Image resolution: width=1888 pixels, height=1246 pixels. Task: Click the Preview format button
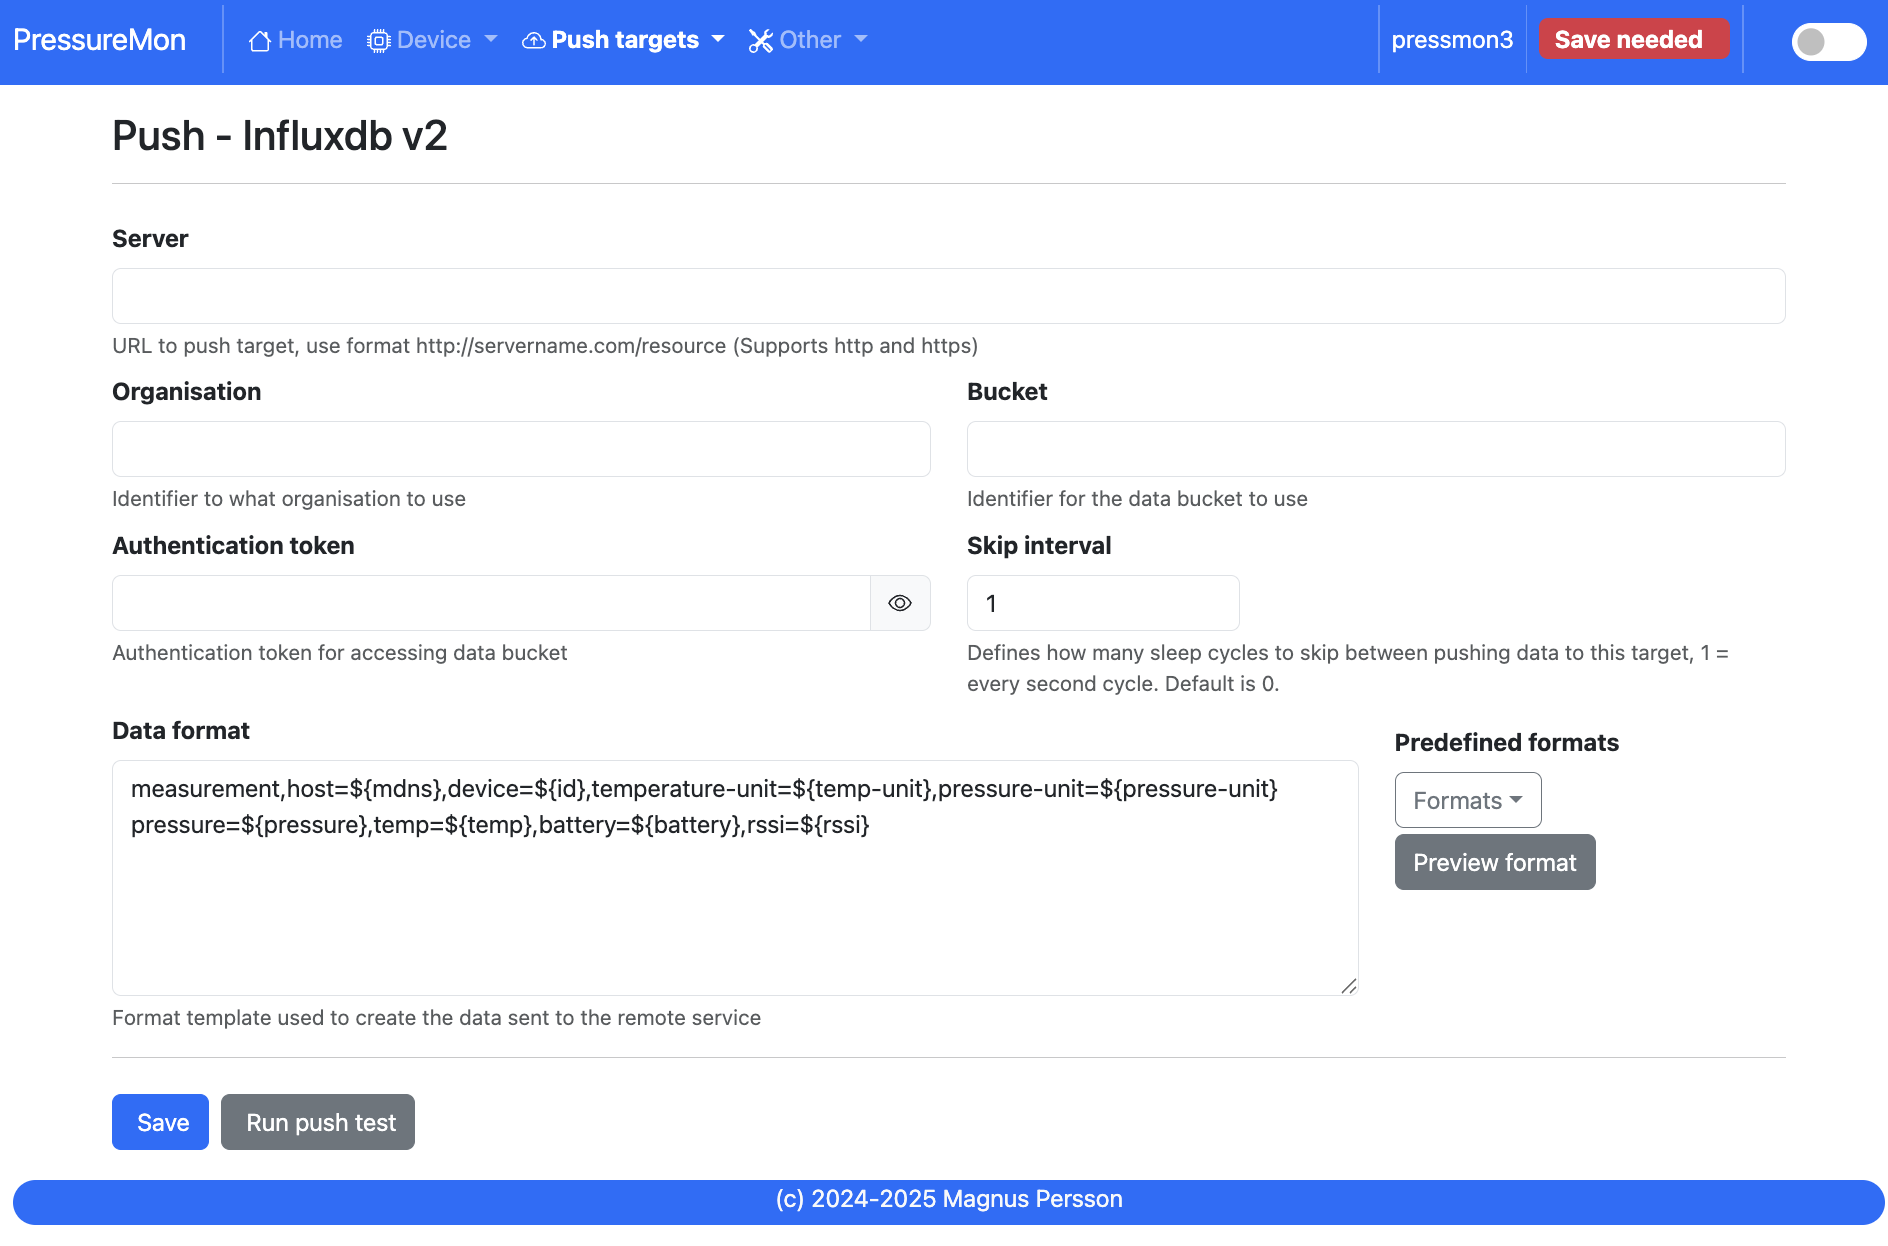click(x=1495, y=862)
